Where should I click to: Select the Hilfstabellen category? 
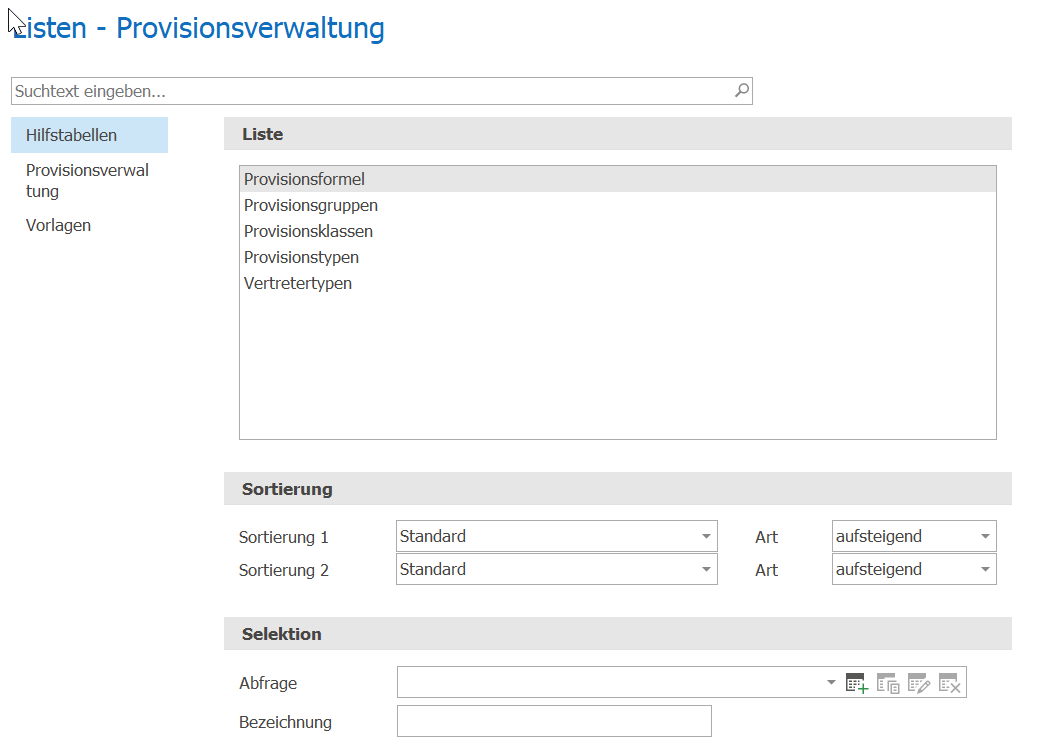coord(90,135)
